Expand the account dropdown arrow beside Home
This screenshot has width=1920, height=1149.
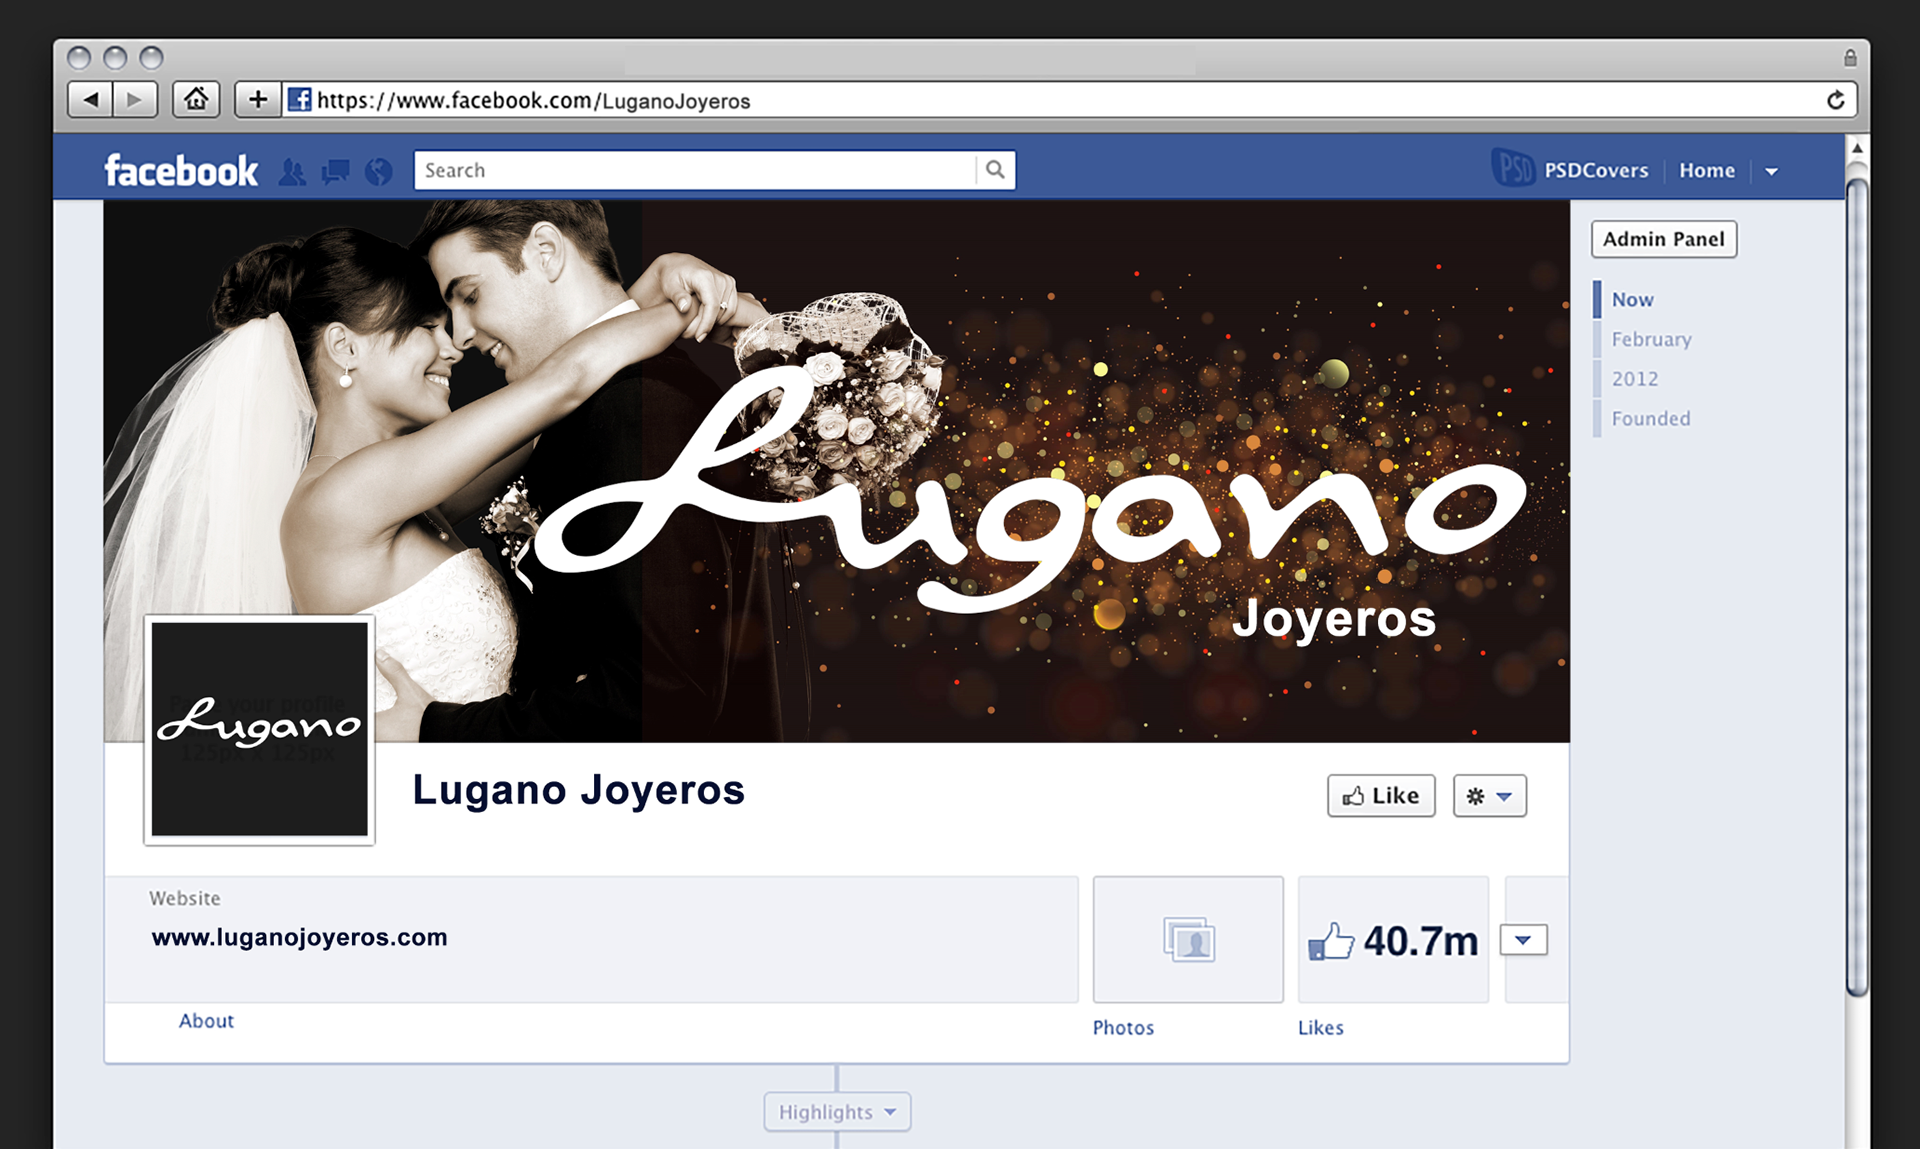coord(1771,171)
